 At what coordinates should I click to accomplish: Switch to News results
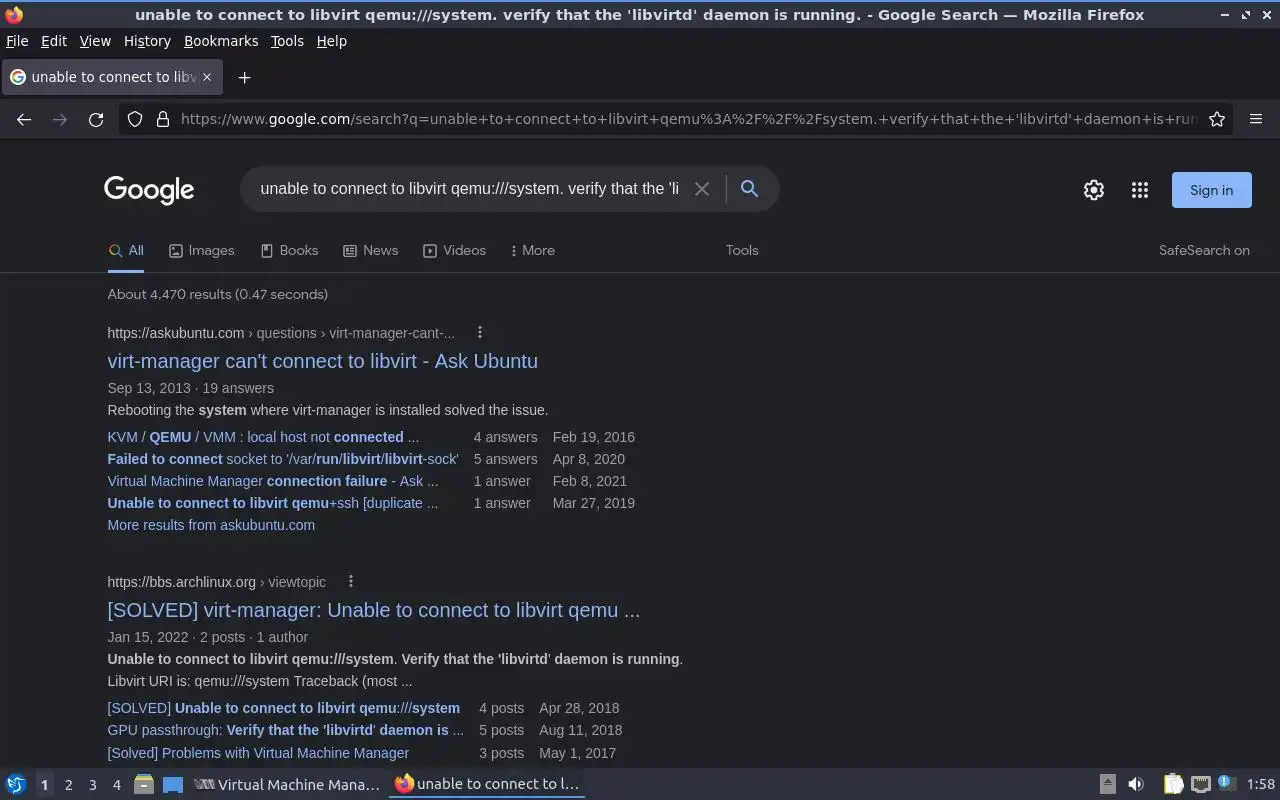point(370,251)
